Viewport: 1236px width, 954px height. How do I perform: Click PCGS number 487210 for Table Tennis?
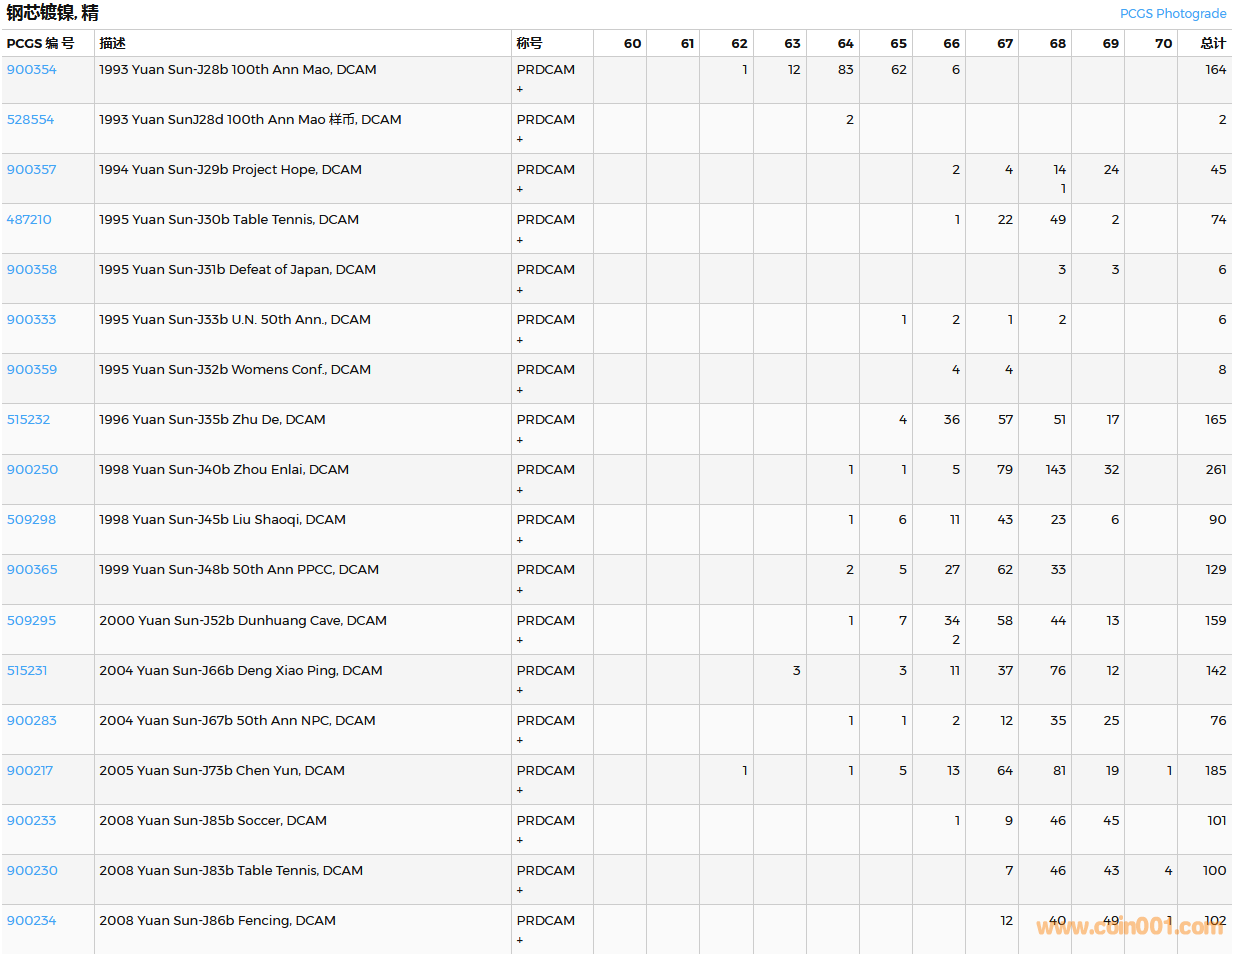click(x=29, y=220)
